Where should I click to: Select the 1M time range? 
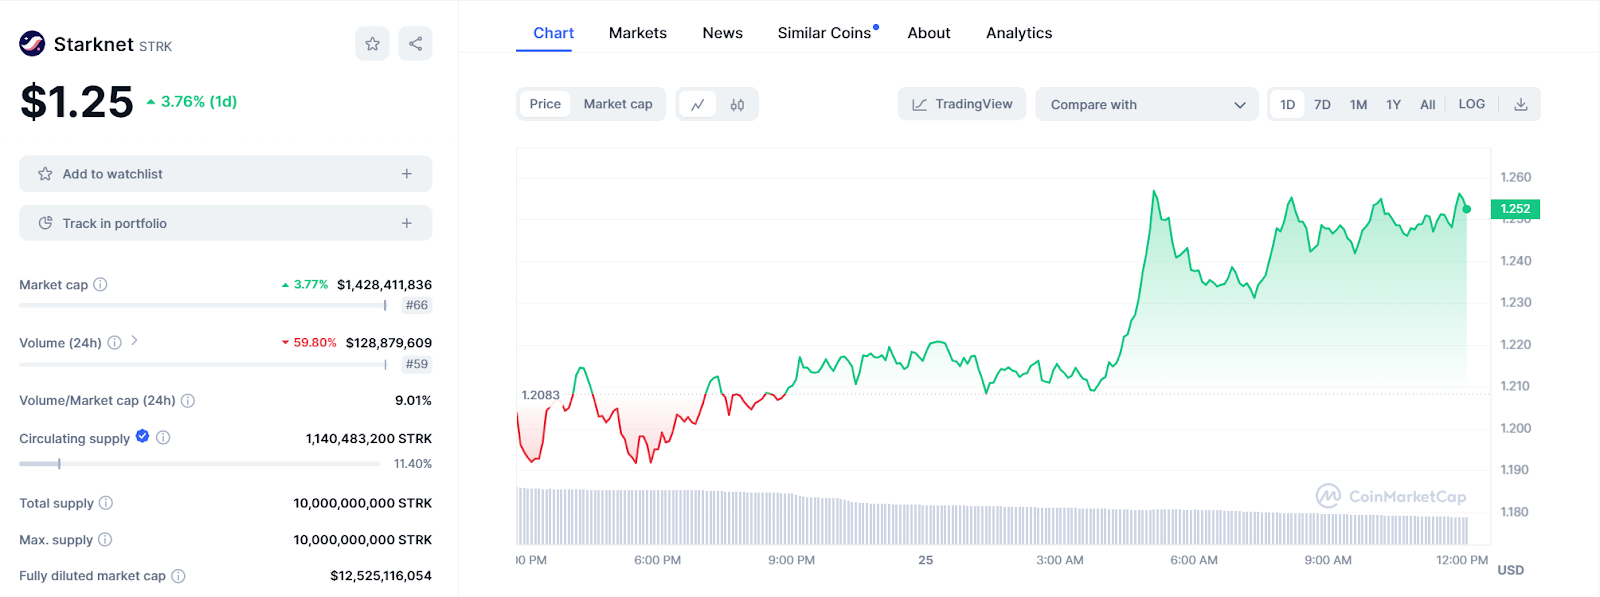click(x=1358, y=104)
